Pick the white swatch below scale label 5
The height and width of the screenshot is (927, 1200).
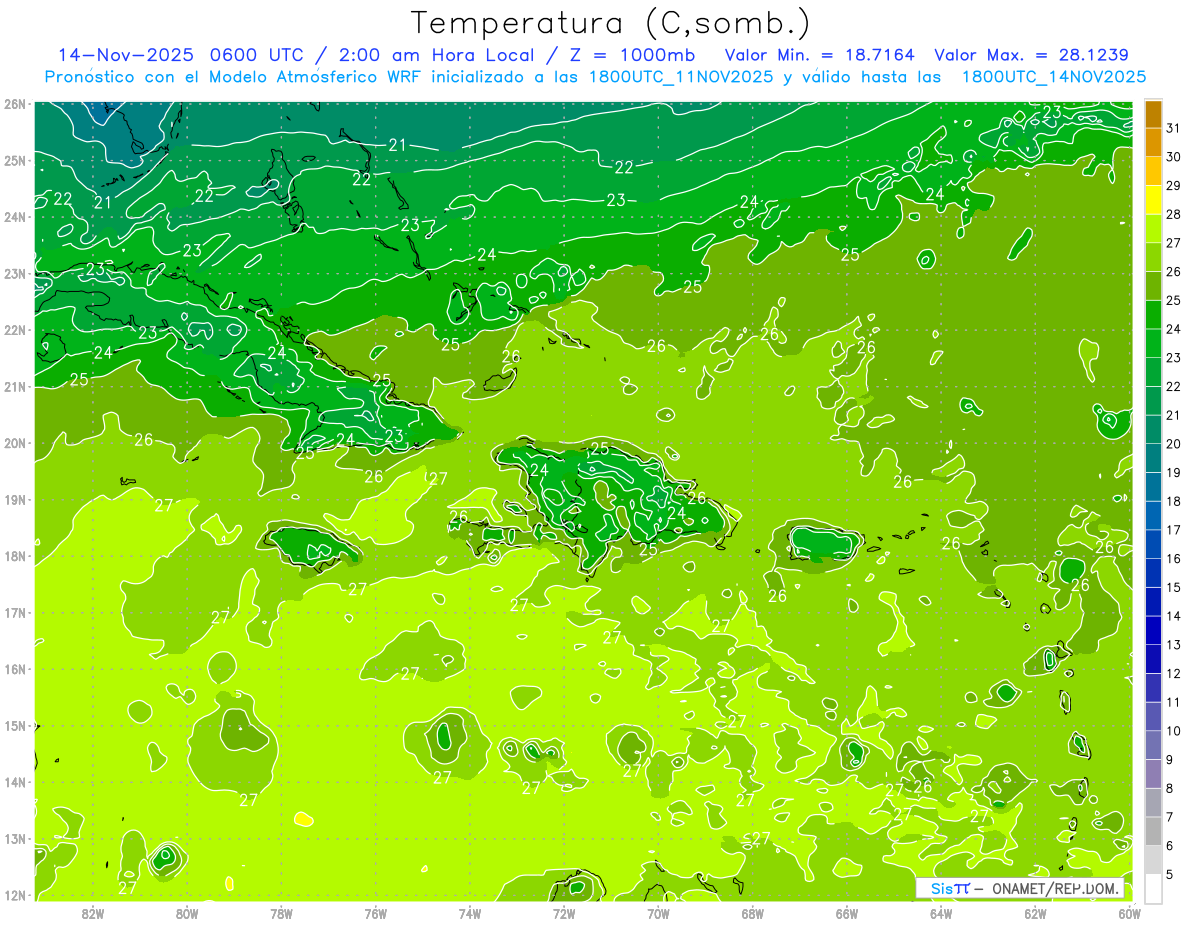1153,888
